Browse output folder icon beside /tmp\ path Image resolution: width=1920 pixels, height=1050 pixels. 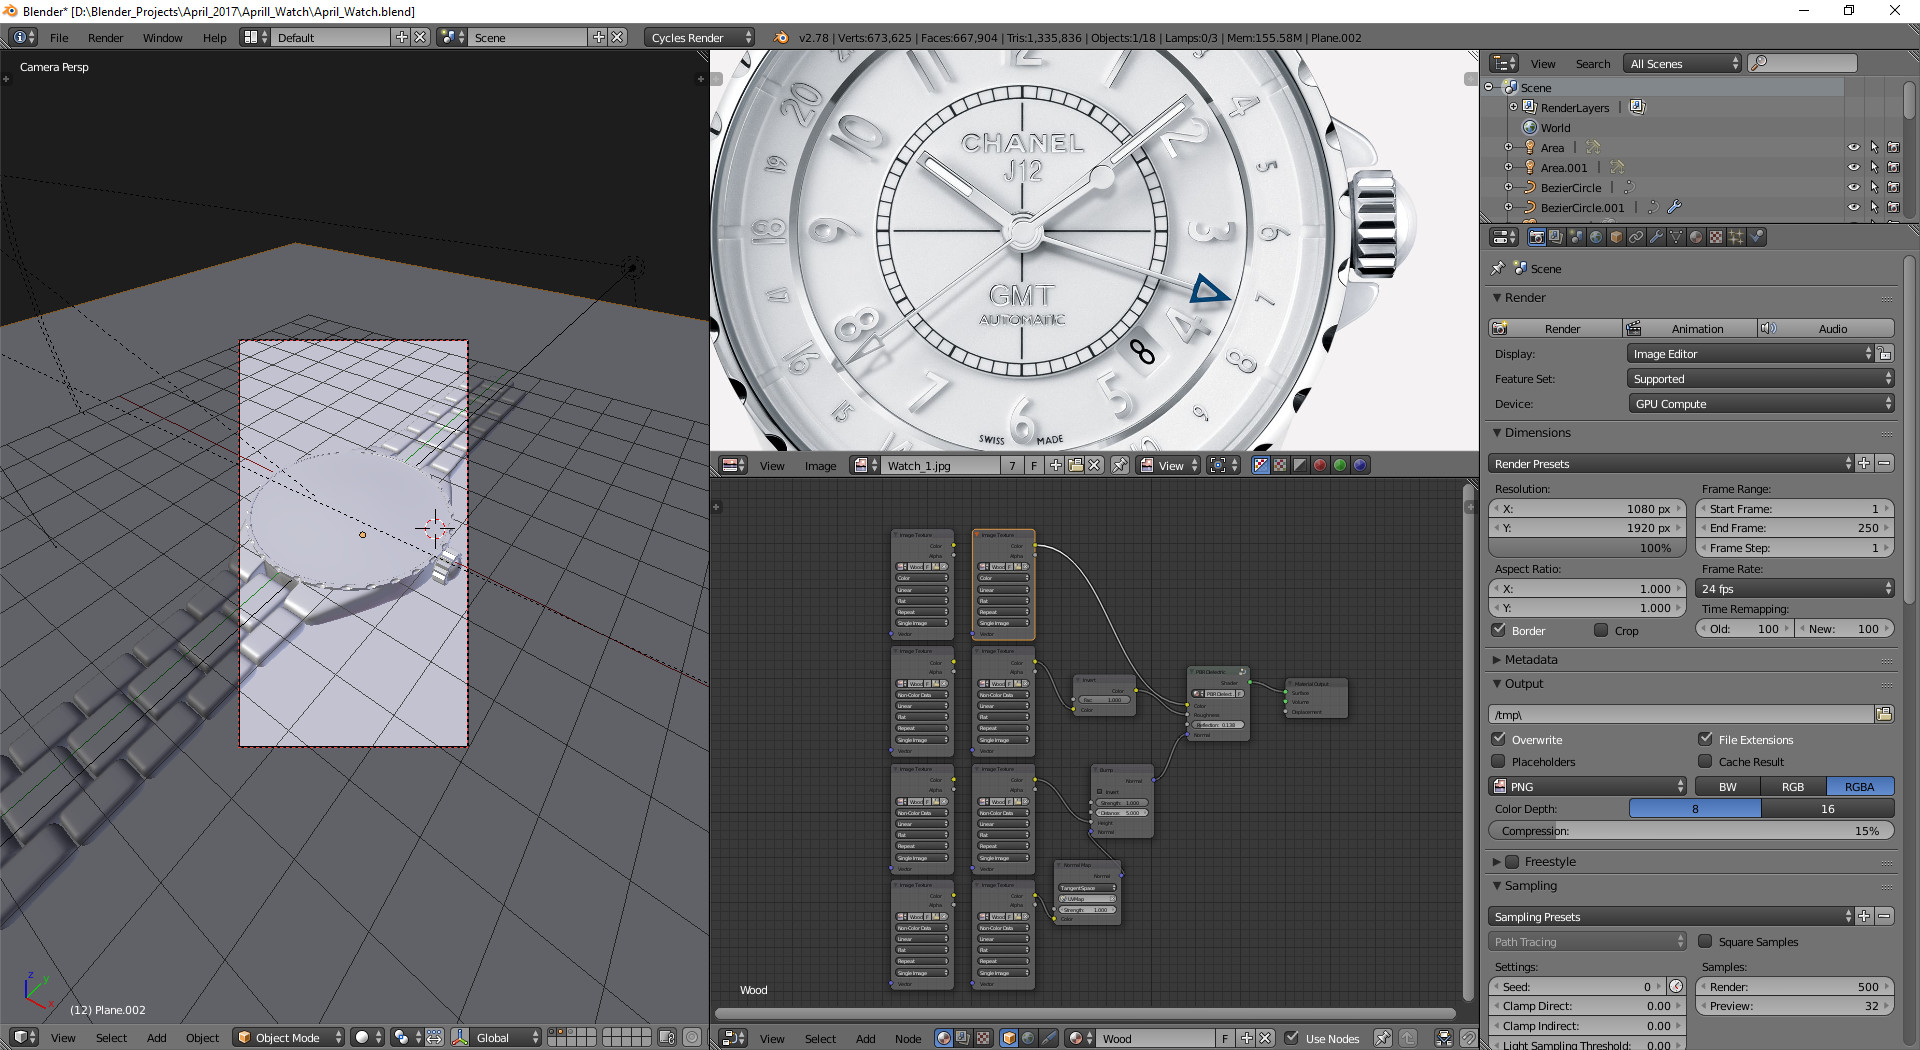pos(1884,714)
